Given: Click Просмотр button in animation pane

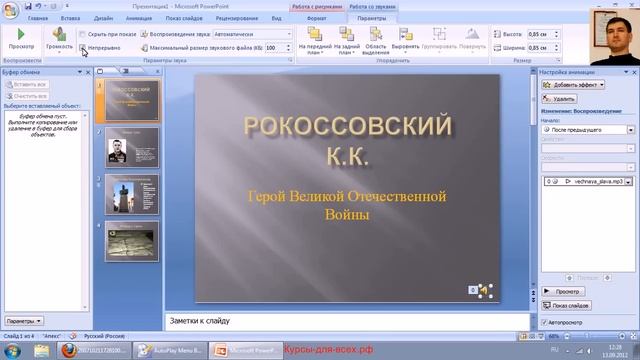Looking at the screenshot, I should [x=563, y=291].
